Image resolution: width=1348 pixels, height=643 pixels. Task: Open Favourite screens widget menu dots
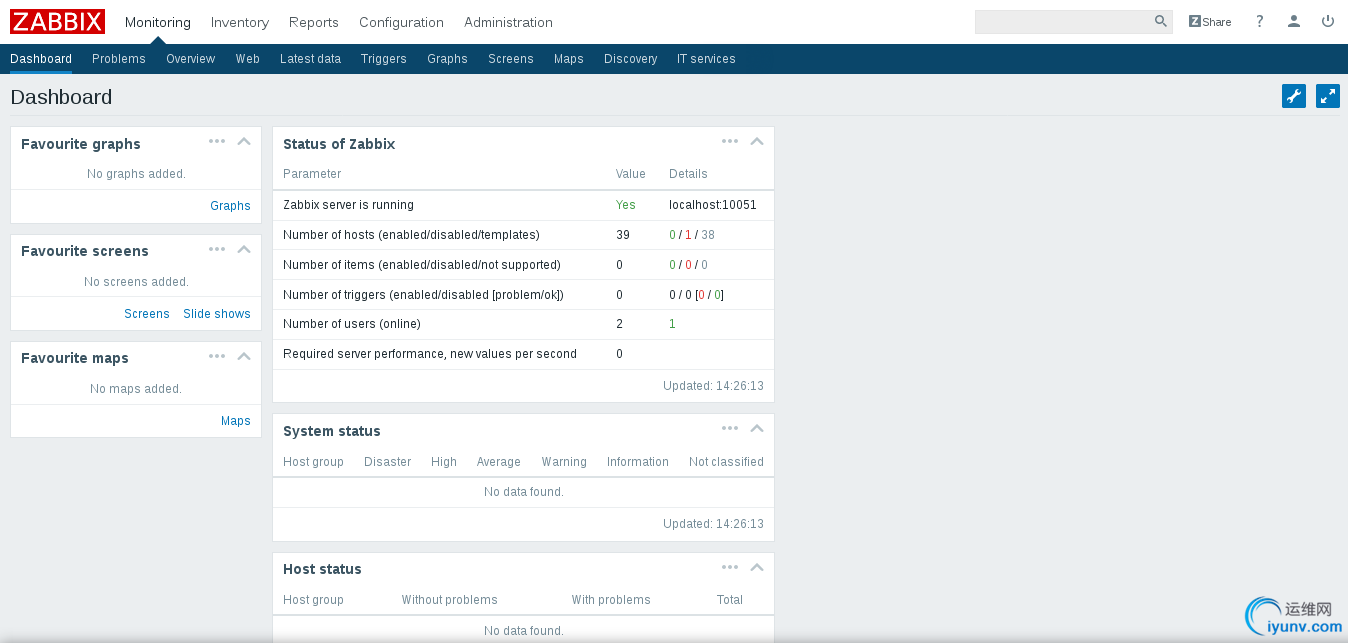pos(217,248)
